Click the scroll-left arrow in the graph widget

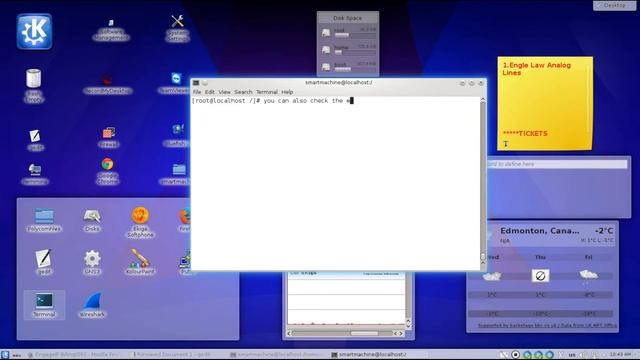[x=289, y=333]
